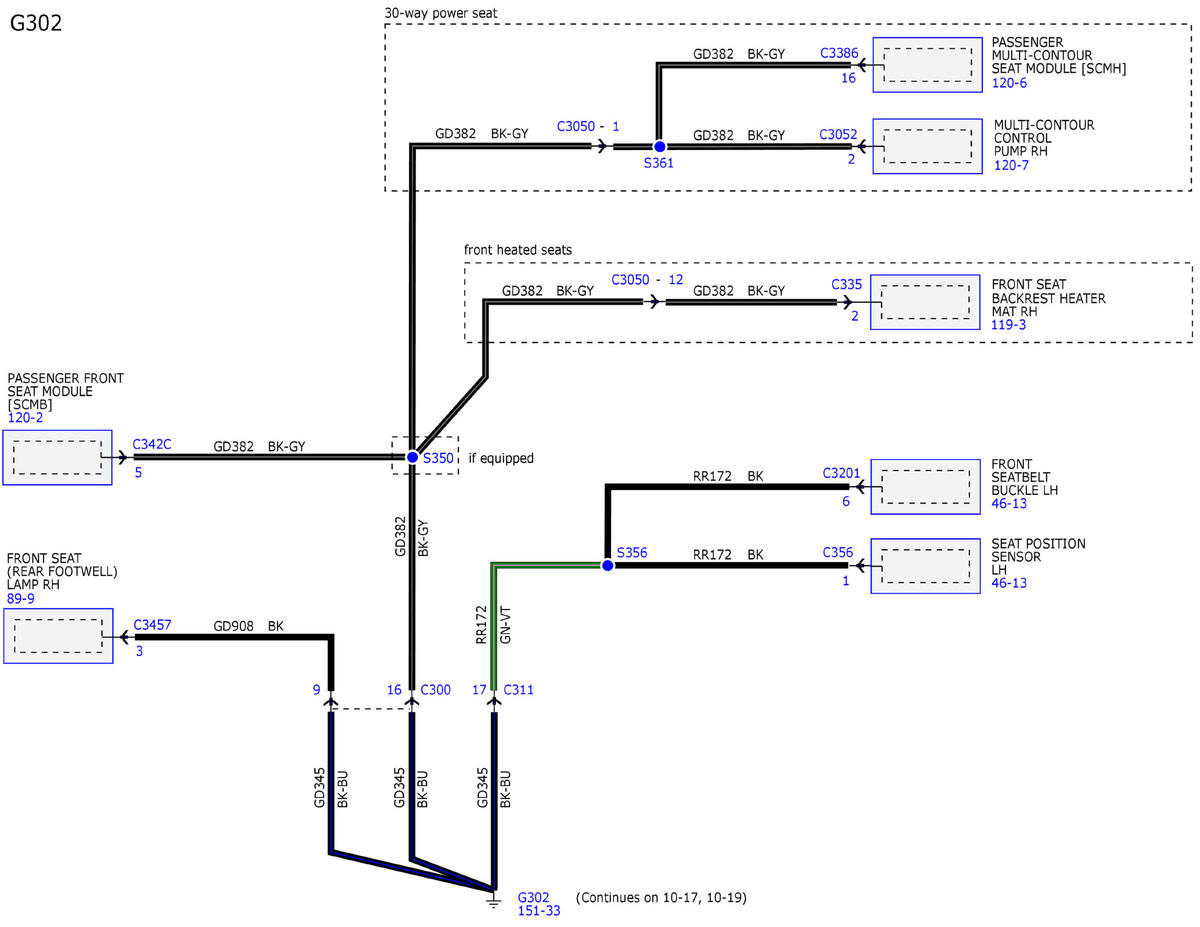Click GD382 BK-GY label on C3052 wire
The height and width of the screenshot is (927, 1200).
(739, 135)
